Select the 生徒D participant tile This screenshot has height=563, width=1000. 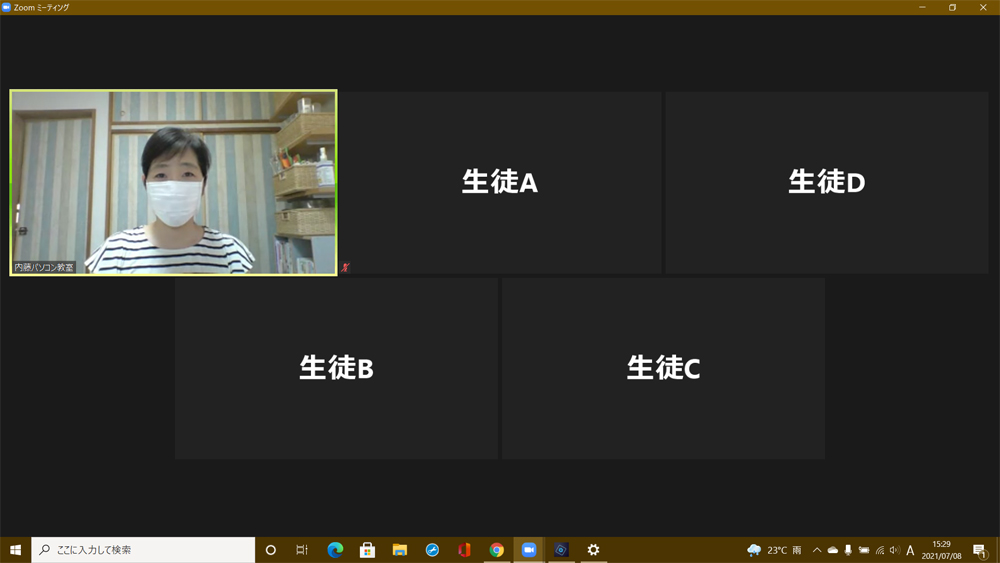pos(827,182)
